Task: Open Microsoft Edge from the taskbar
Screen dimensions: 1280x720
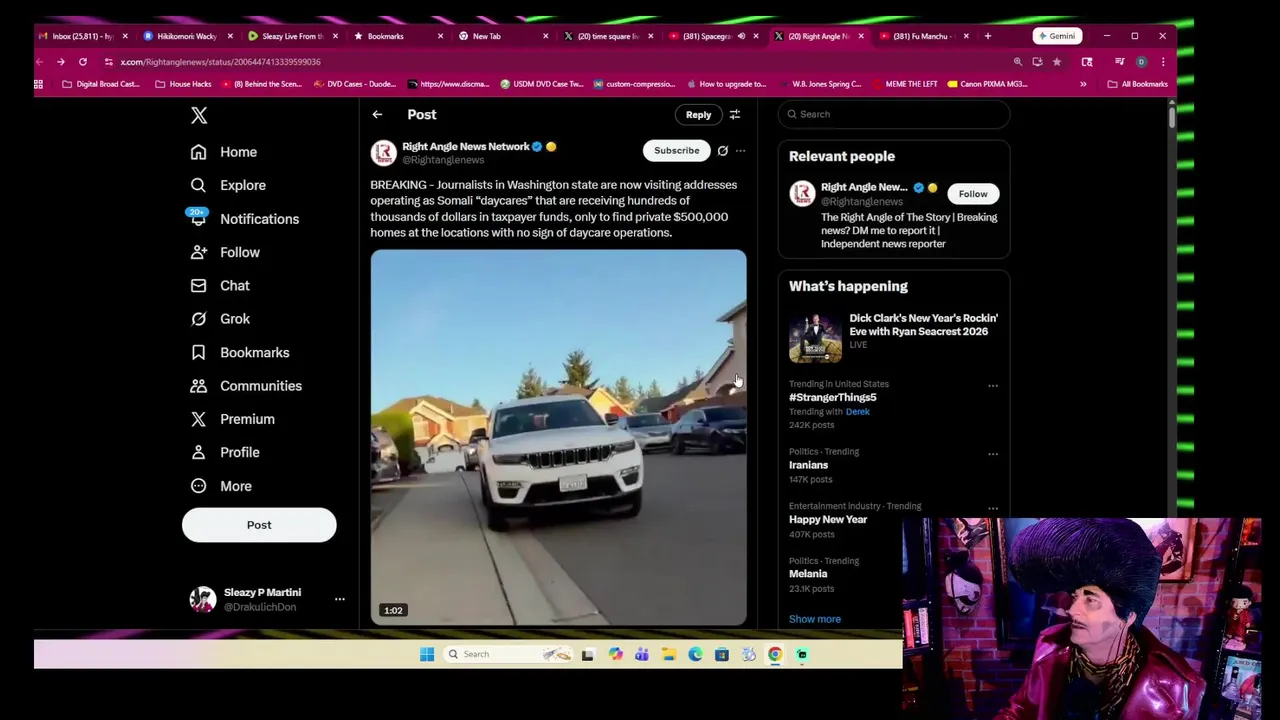Action: tap(695, 655)
